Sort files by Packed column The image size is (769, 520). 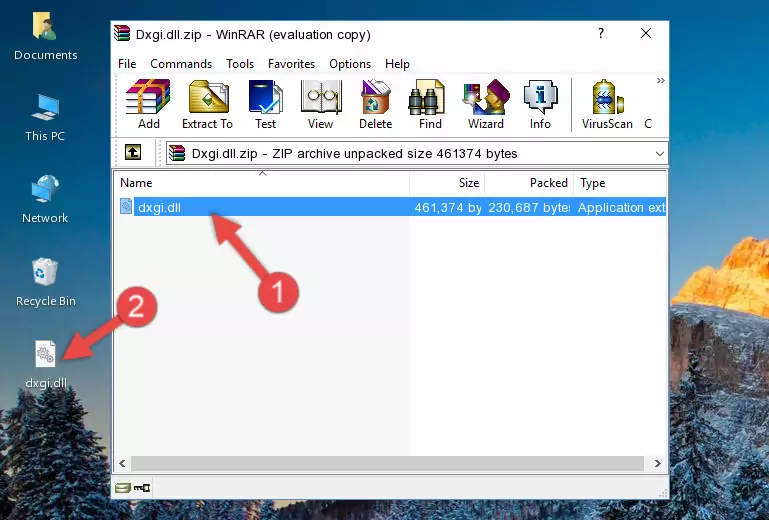[529, 183]
